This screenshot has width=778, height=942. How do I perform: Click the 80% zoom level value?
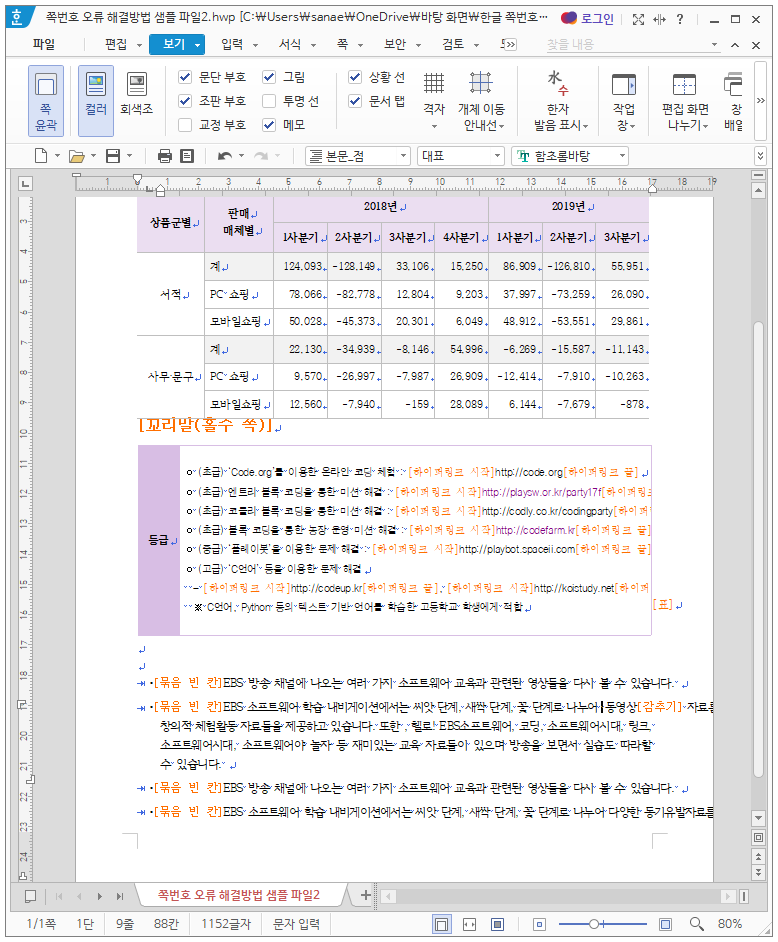(x=729, y=924)
